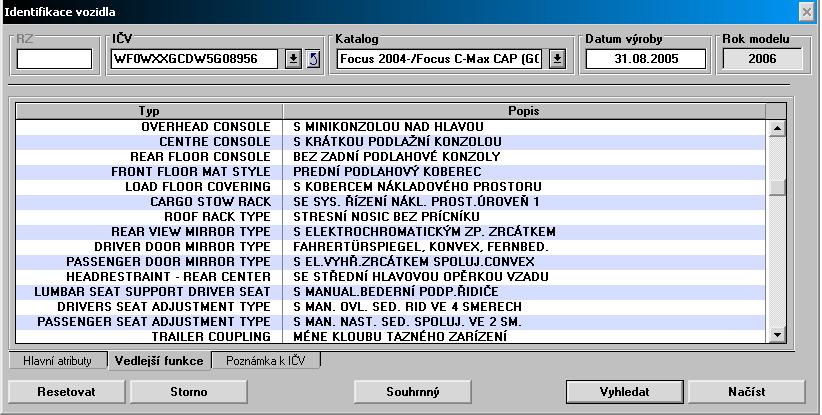Switch to the Hlavní atributy tab

pyautogui.click(x=57, y=360)
